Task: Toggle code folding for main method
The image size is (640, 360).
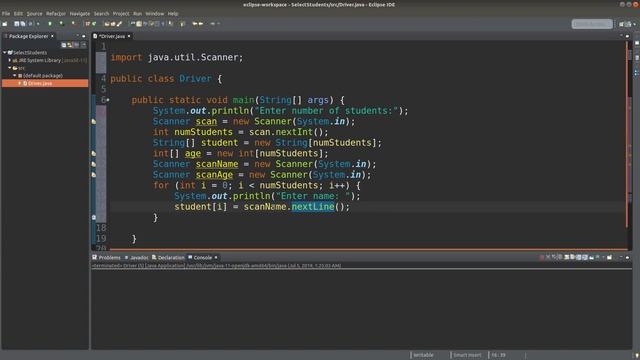Action: [x=108, y=100]
